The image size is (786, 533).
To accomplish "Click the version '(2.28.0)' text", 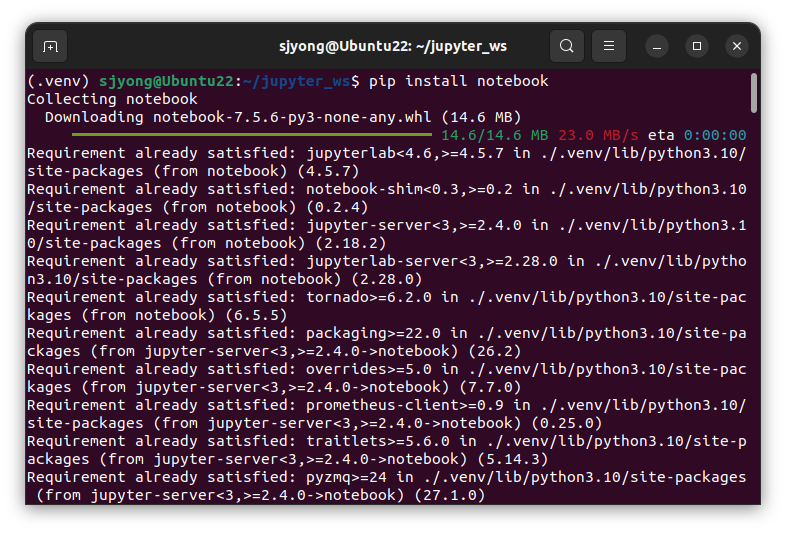I will click(387, 280).
